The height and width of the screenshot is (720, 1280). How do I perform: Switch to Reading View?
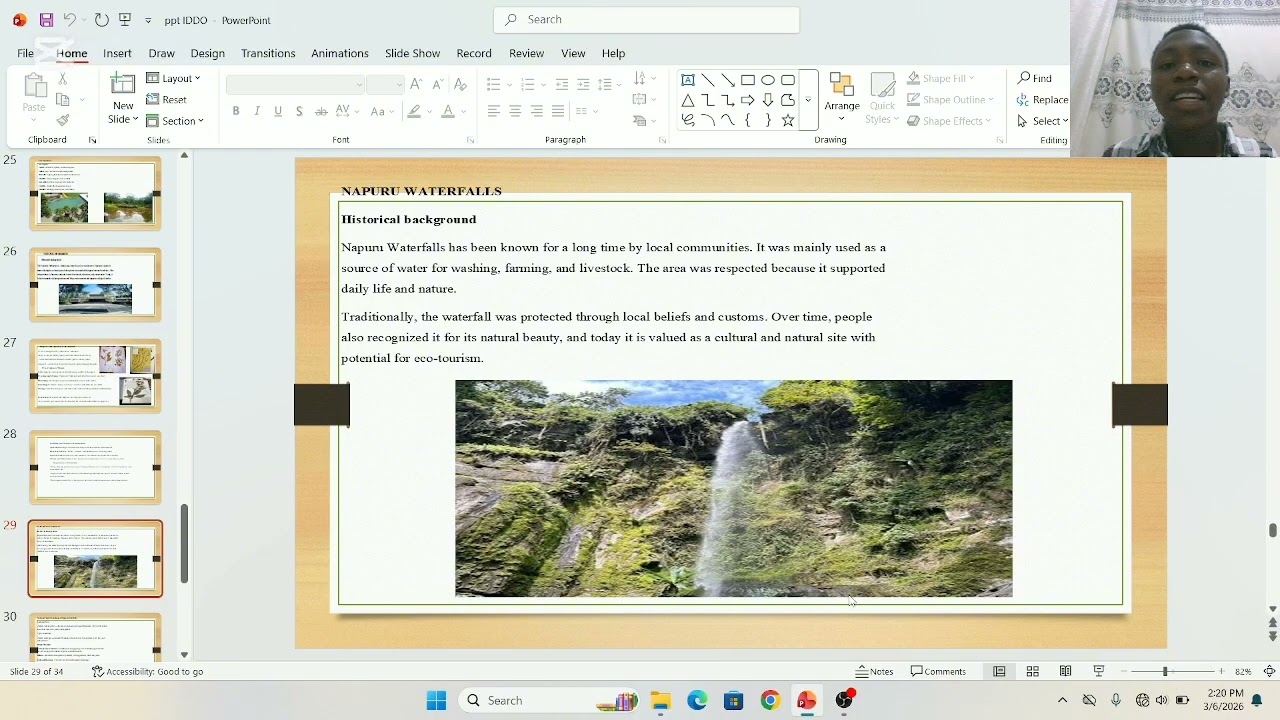pyautogui.click(x=1066, y=671)
